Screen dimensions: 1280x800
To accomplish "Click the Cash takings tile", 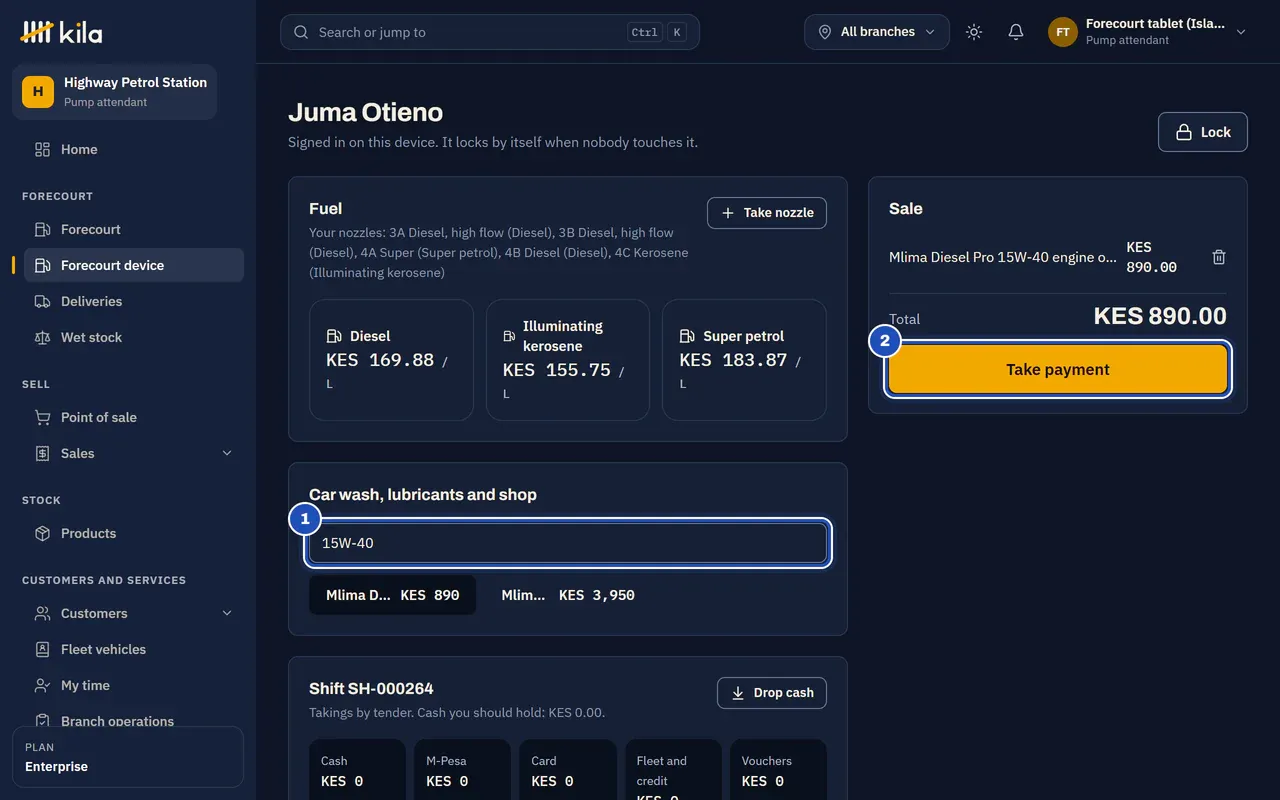I will 357,770.
